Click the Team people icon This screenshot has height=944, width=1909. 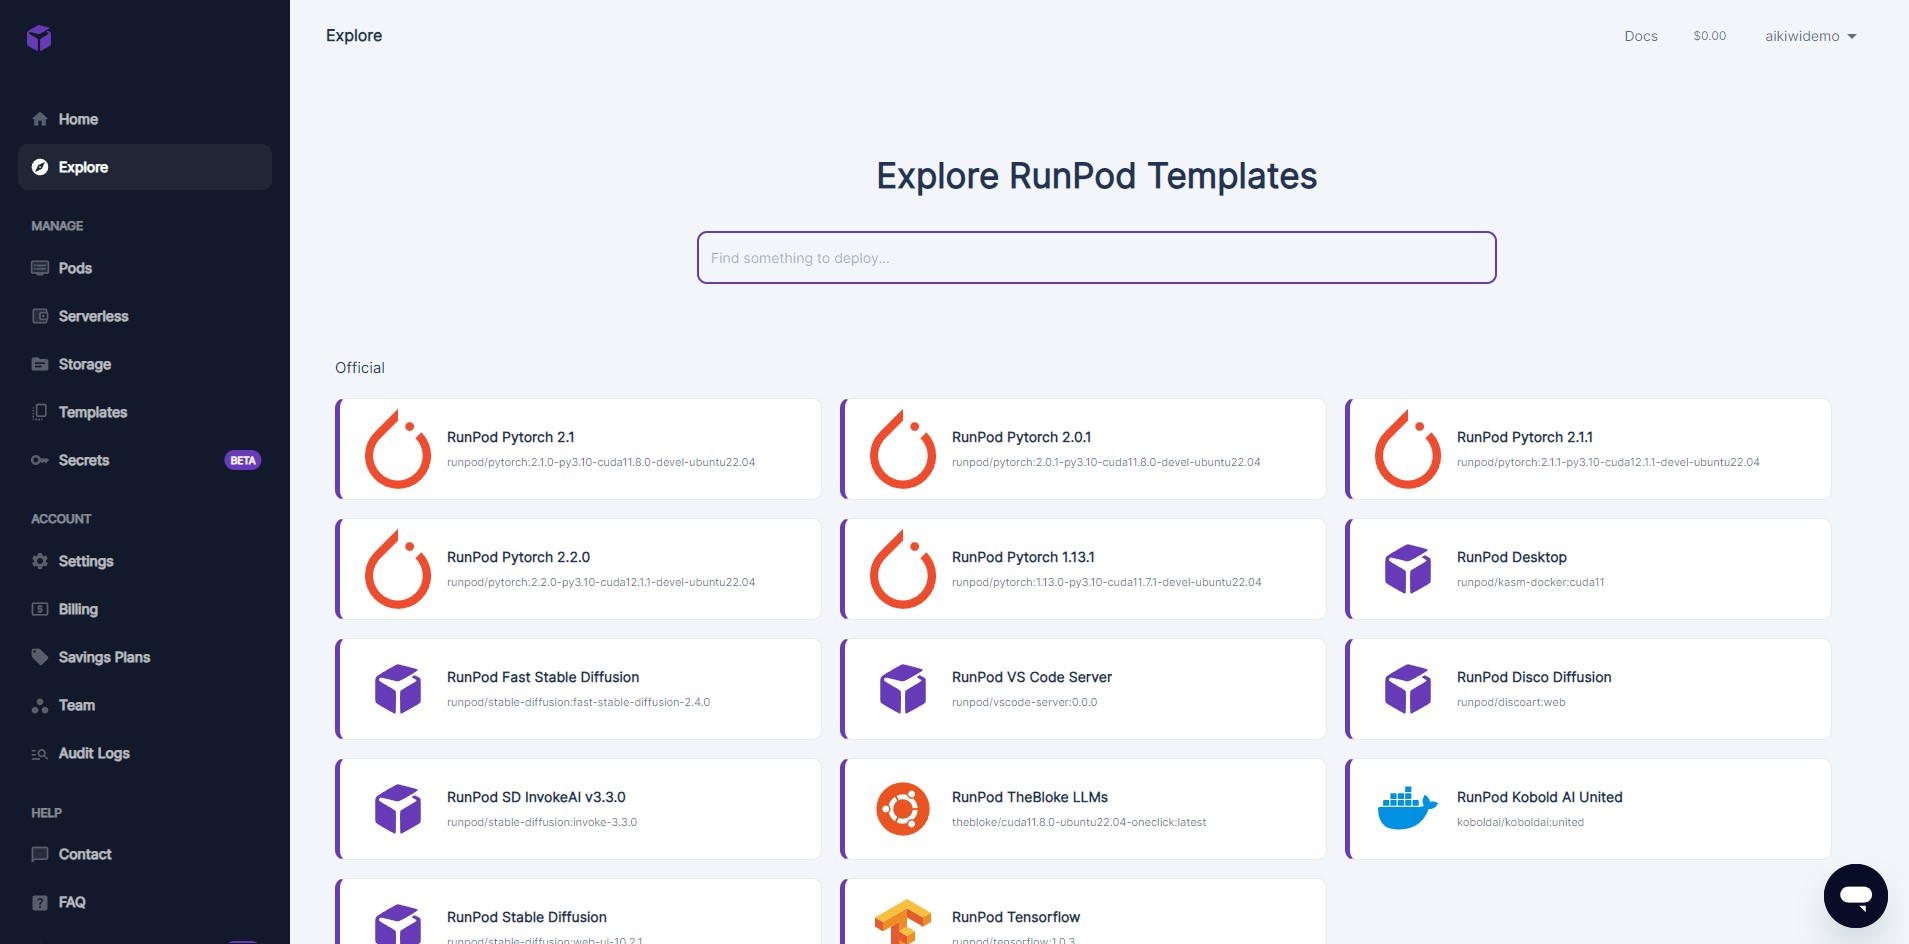(x=40, y=705)
